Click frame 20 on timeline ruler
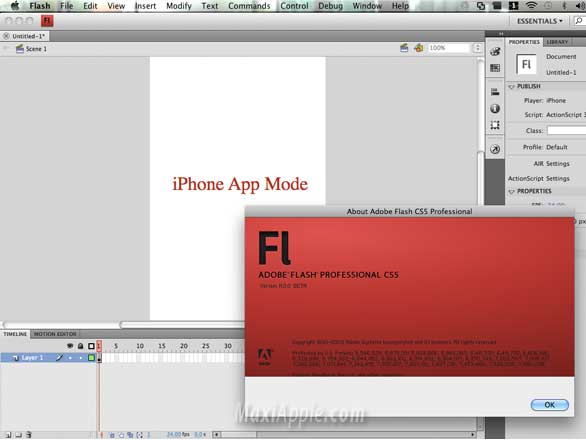586x440 pixels. tap(183, 346)
